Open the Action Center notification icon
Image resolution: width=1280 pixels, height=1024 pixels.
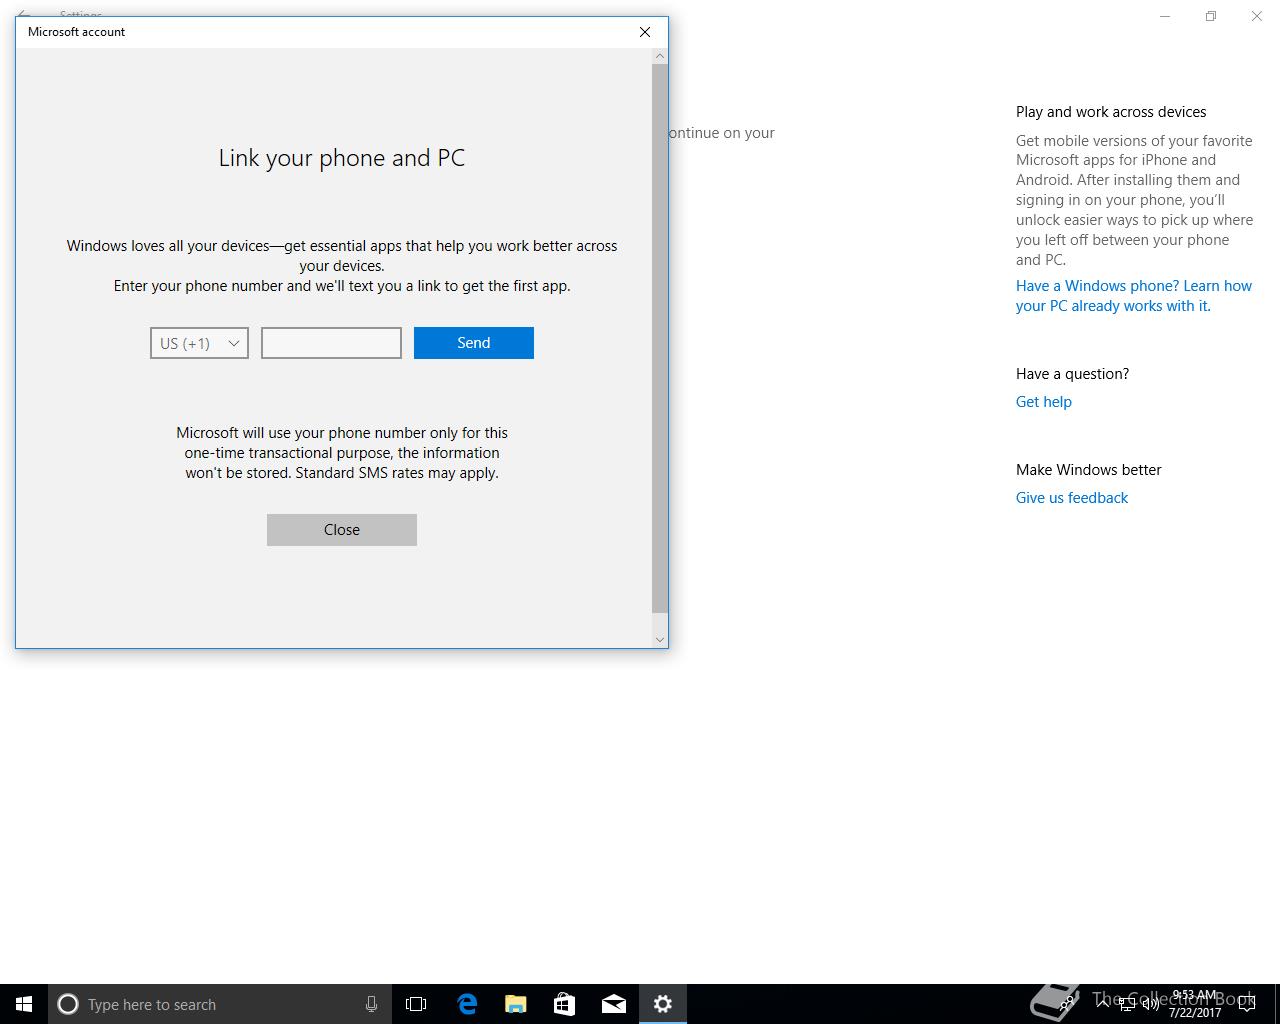pos(1247,1004)
